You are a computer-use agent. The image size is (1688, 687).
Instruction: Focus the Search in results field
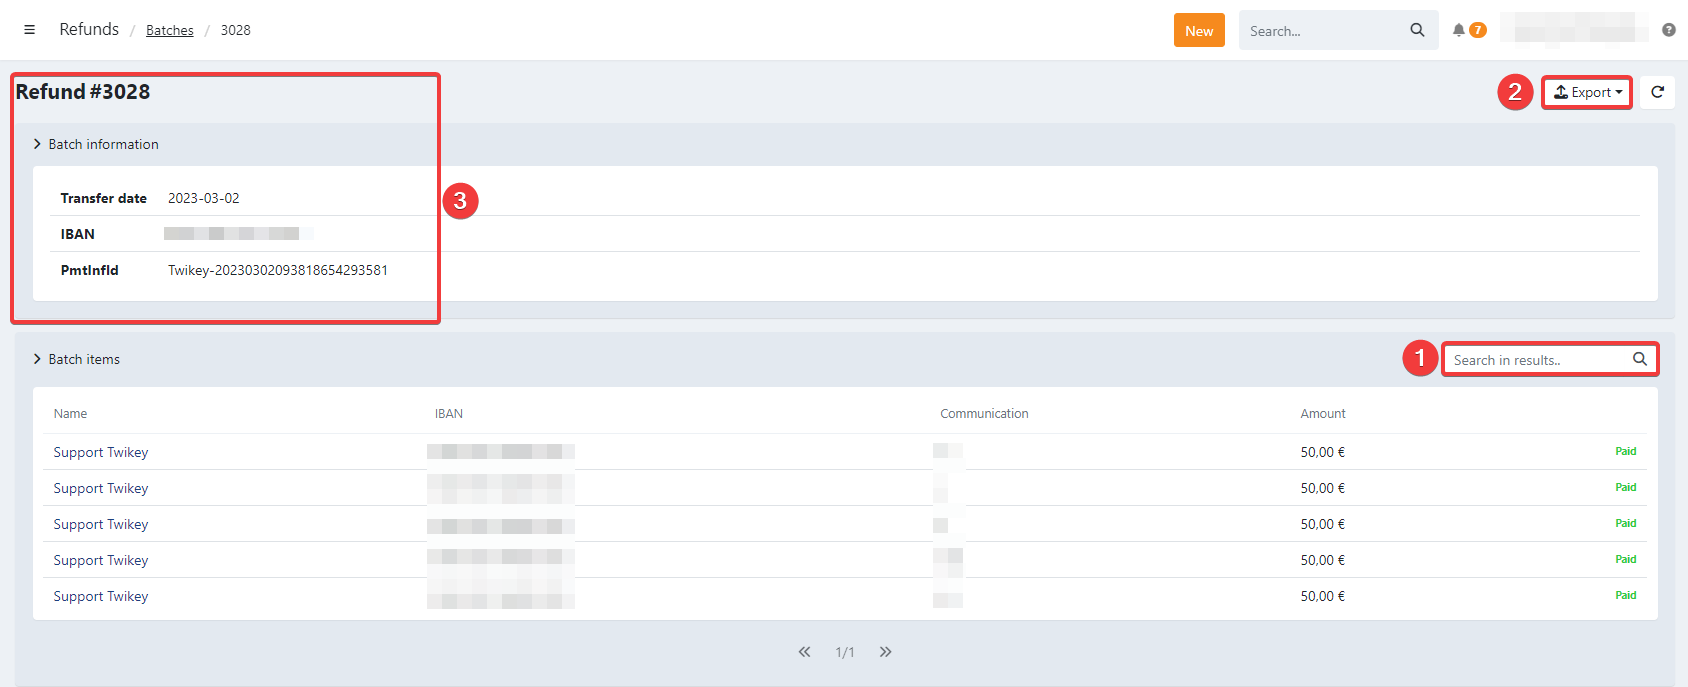click(1538, 360)
